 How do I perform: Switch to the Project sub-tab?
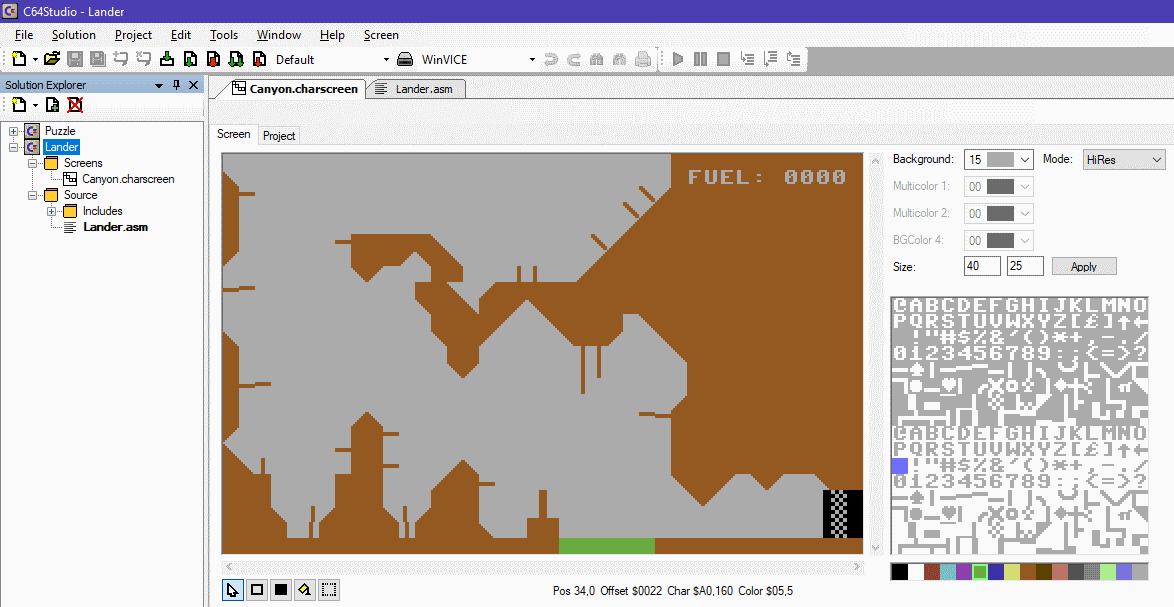pyautogui.click(x=279, y=135)
